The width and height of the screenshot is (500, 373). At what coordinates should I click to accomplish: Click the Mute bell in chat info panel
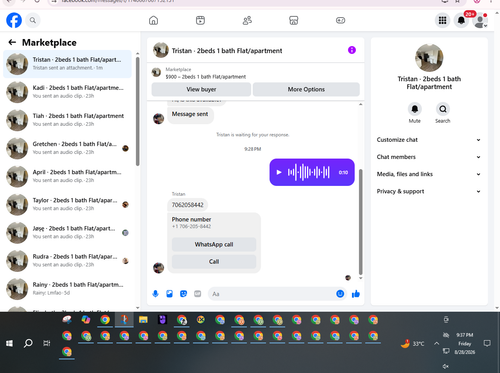click(415, 109)
